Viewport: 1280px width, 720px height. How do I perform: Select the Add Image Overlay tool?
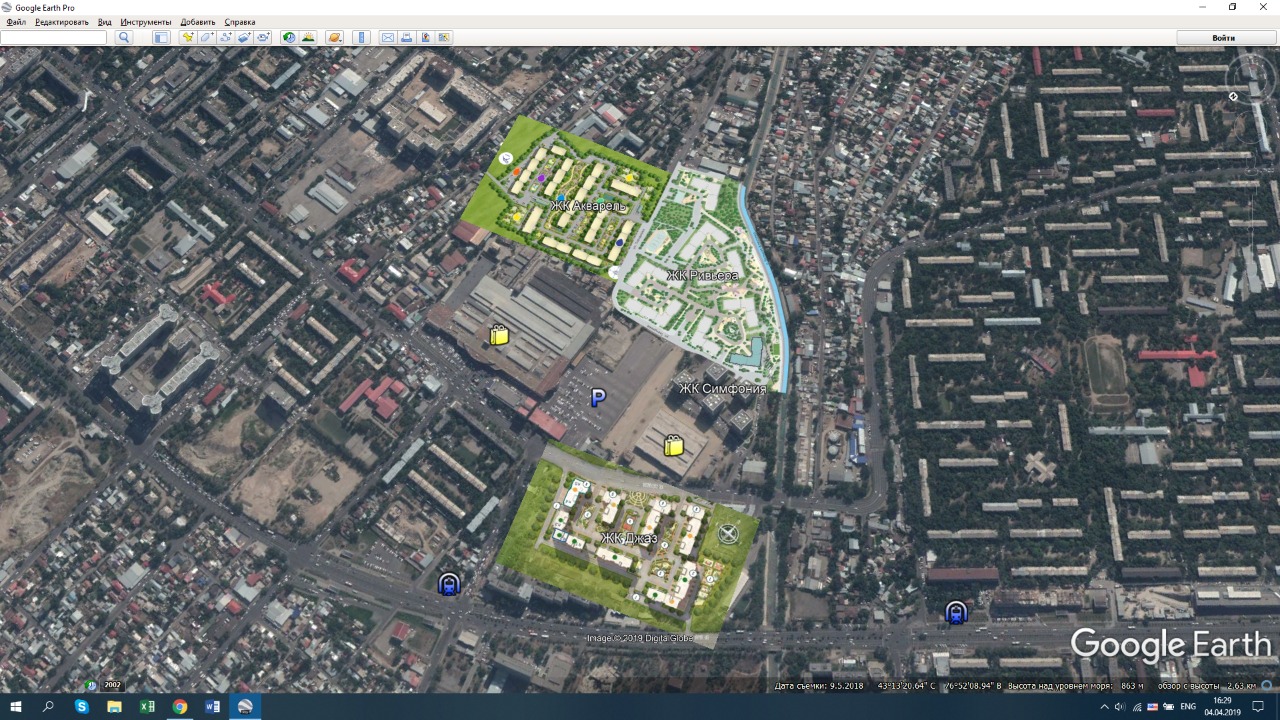(x=244, y=37)
